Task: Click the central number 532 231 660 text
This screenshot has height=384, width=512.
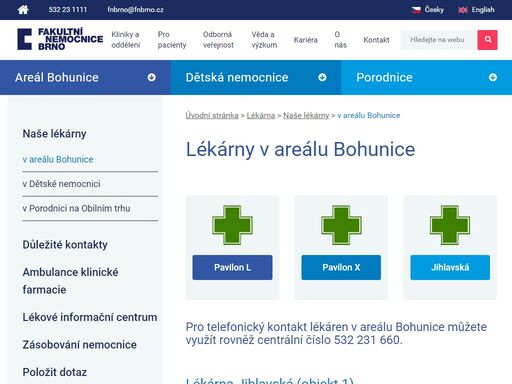Action: click(367, 340)
